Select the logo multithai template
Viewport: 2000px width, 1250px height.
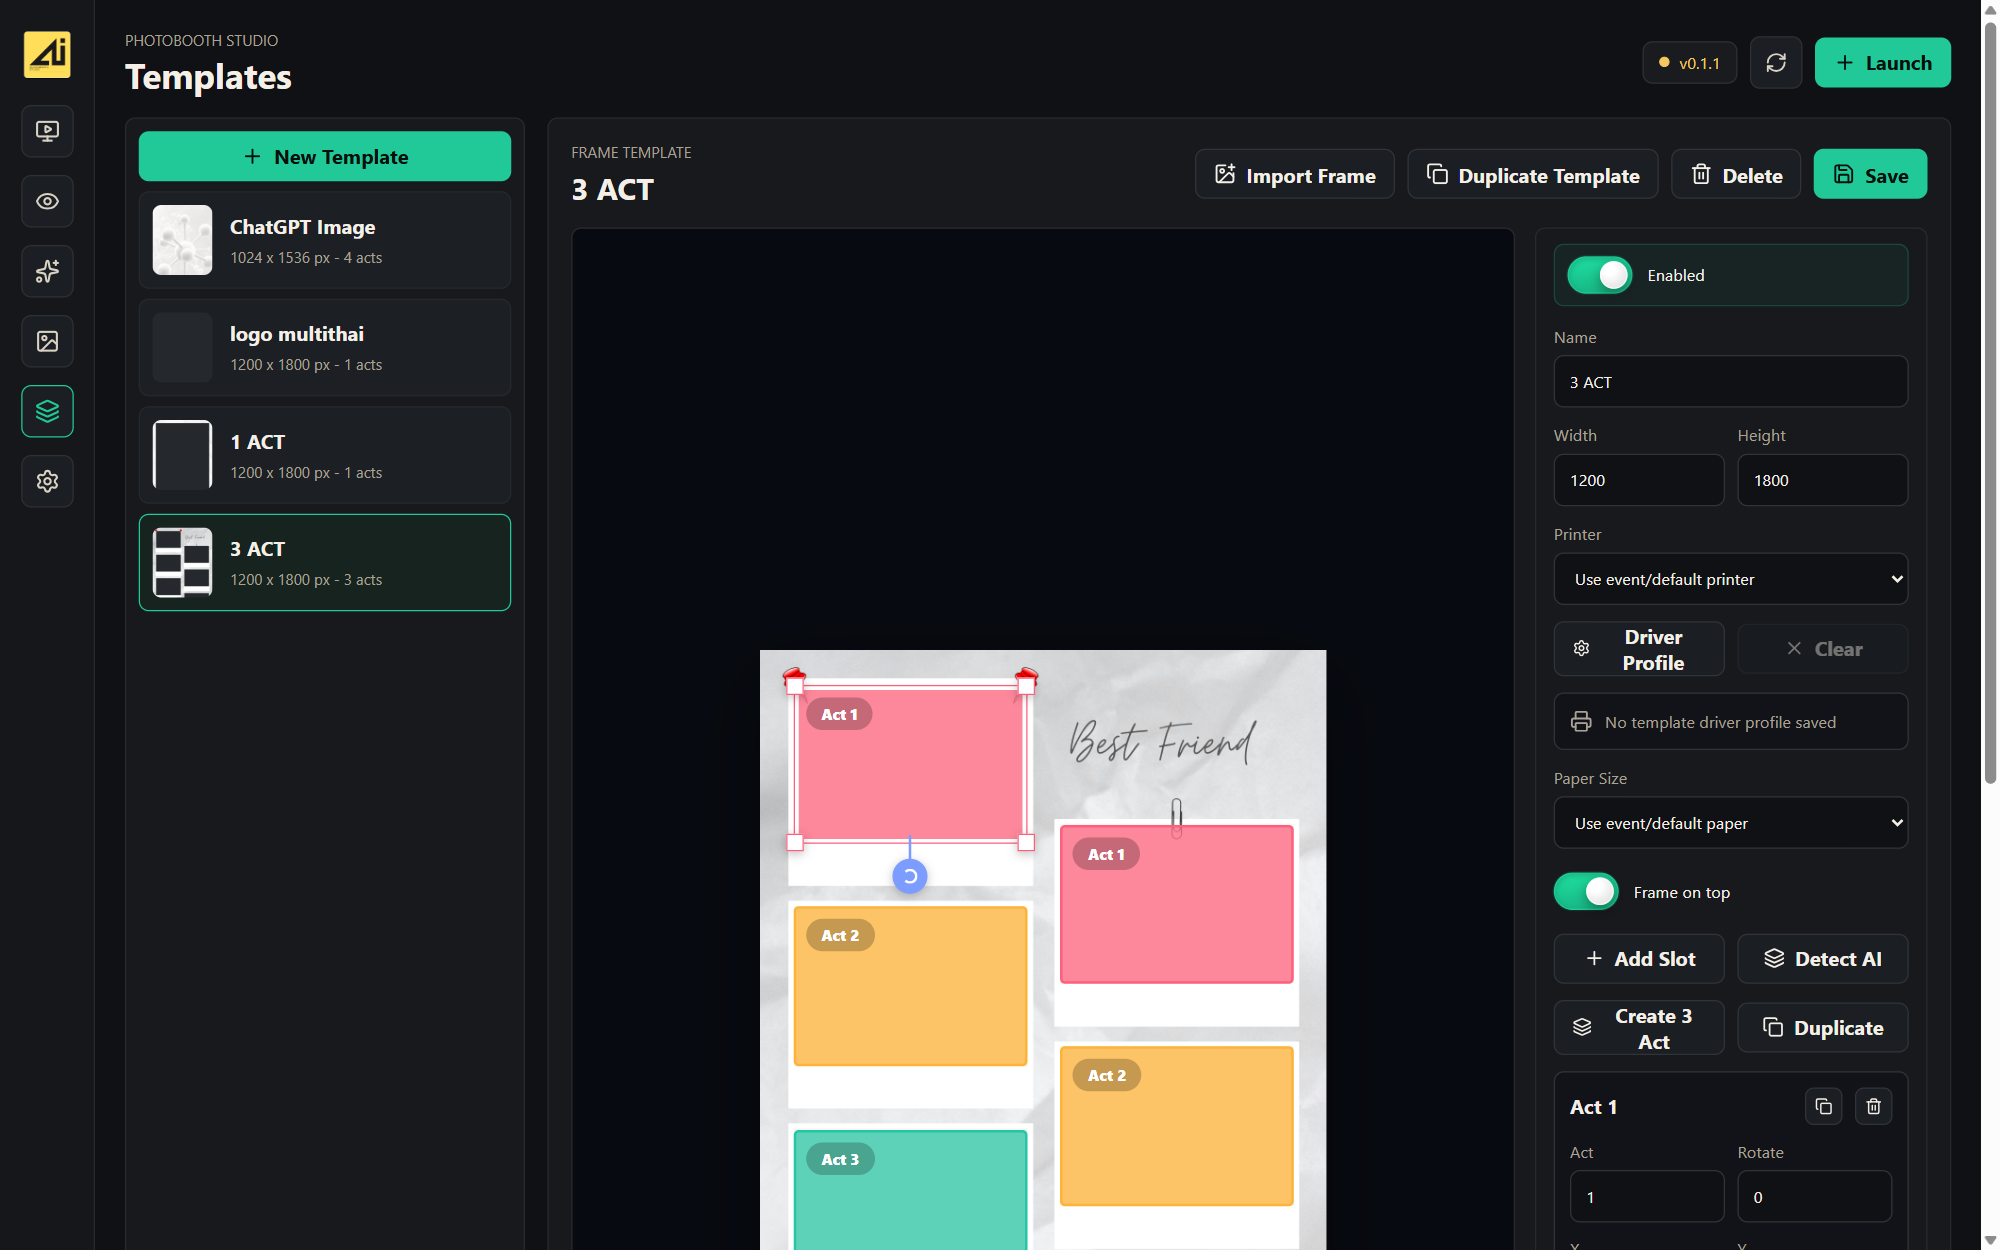pos(325,347)
